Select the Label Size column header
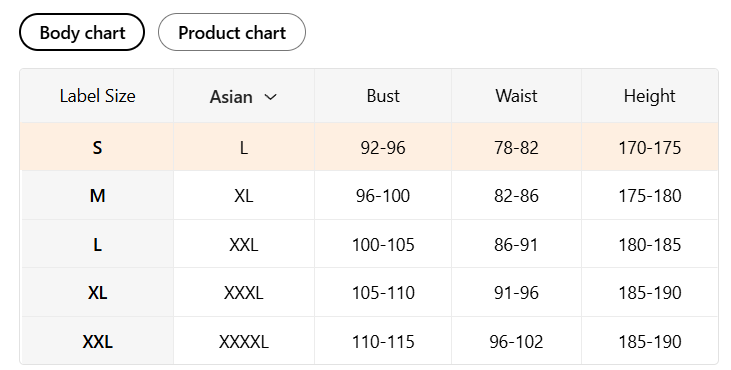 97,96
